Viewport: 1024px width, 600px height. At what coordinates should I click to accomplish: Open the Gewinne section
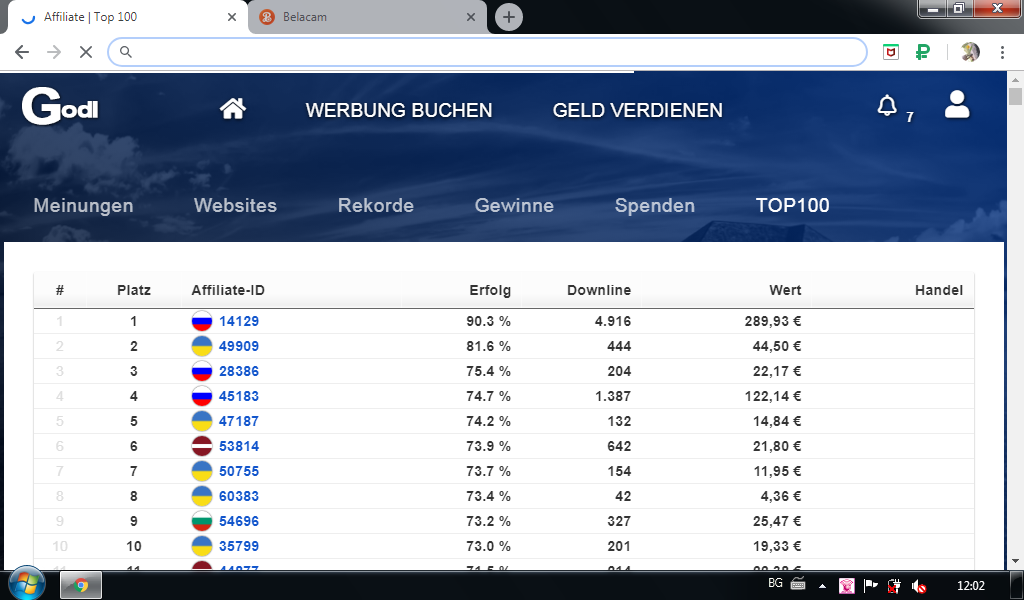514,206
